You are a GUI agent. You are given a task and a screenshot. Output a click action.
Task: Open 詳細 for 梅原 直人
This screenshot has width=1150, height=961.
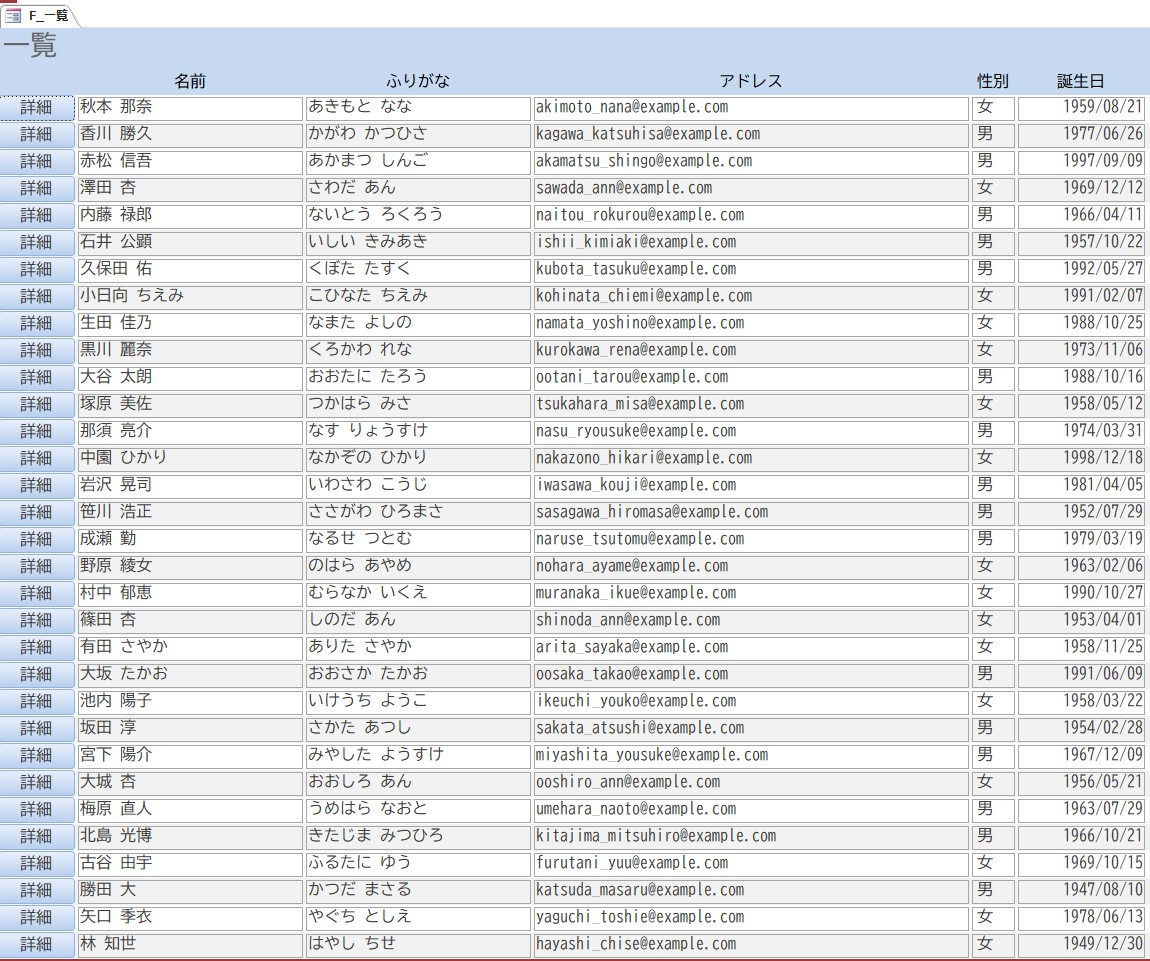coord(37,810)
